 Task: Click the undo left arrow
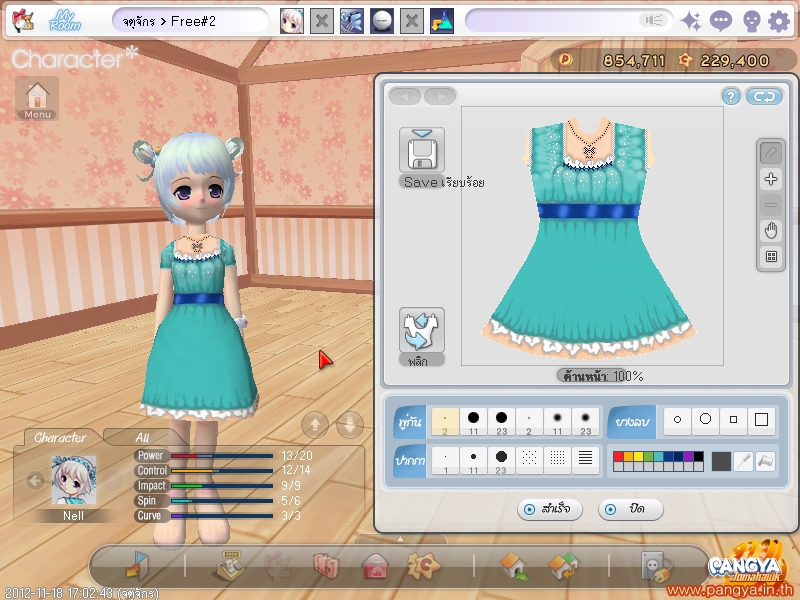point(405,96)
